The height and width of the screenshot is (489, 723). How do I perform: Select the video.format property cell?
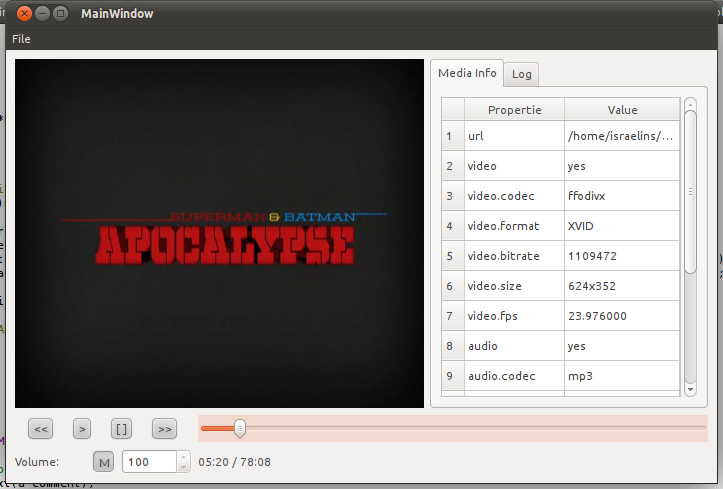click(x=514, y=226)
